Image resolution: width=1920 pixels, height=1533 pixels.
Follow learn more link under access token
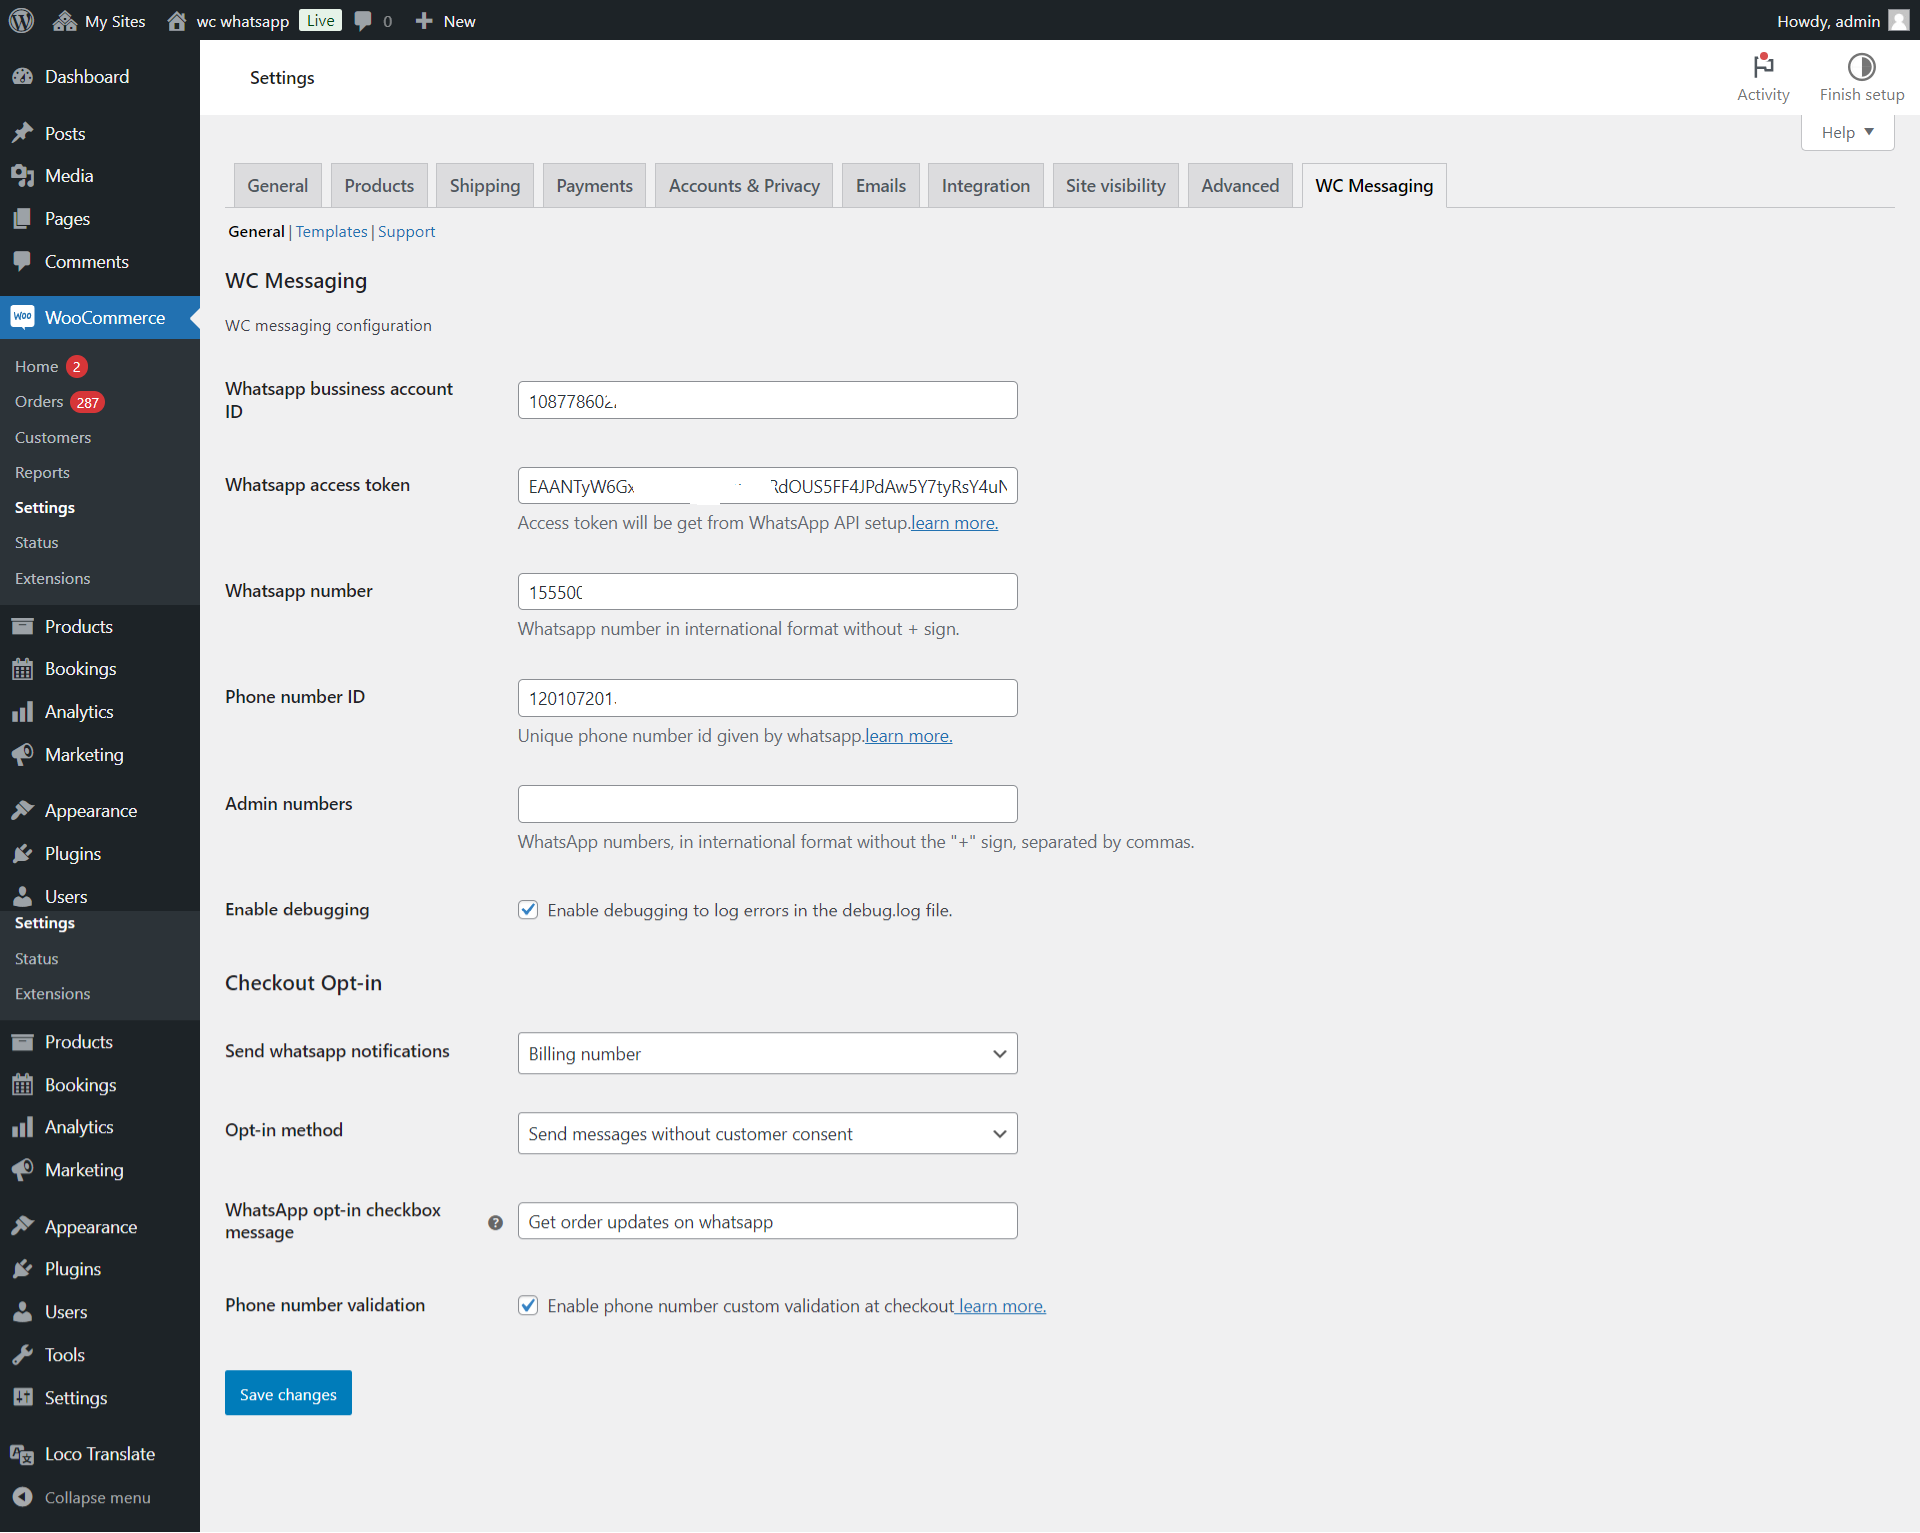point(954,523)
